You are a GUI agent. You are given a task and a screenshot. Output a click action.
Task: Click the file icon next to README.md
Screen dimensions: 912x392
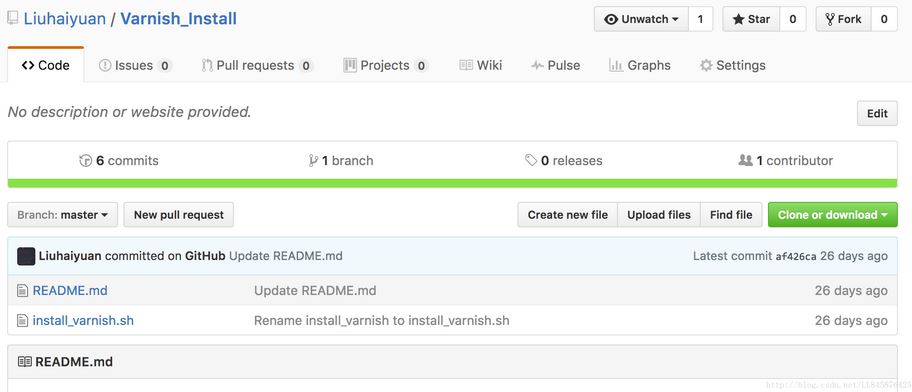(x=22, y=290)
